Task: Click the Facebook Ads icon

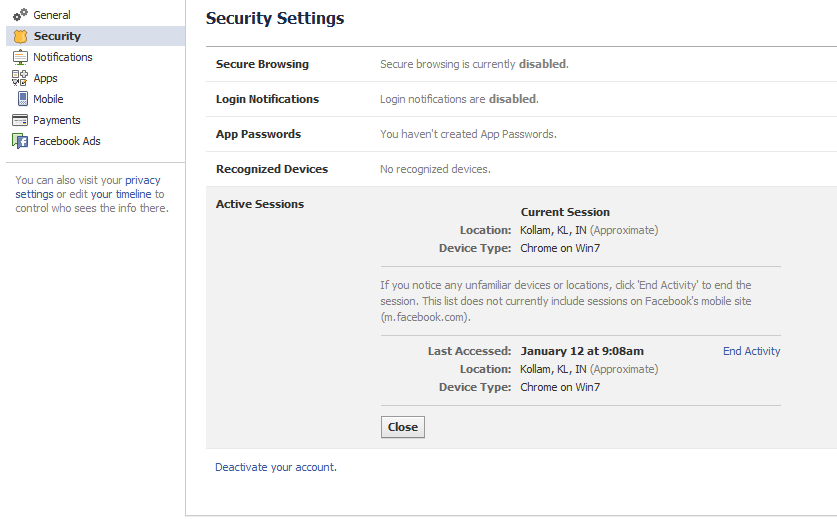Action: point(20,141)
